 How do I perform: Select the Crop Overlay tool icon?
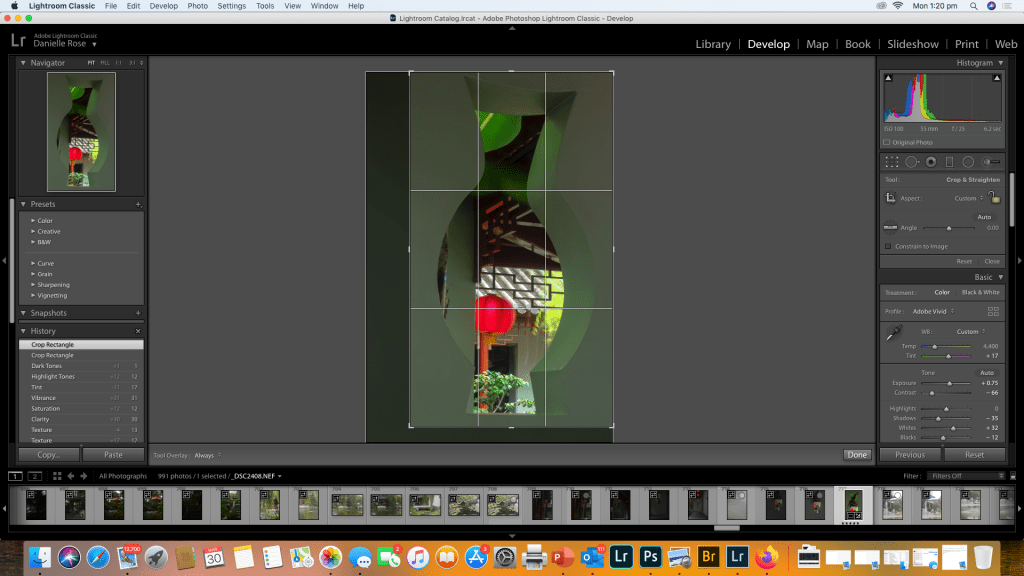coord(892,161)
